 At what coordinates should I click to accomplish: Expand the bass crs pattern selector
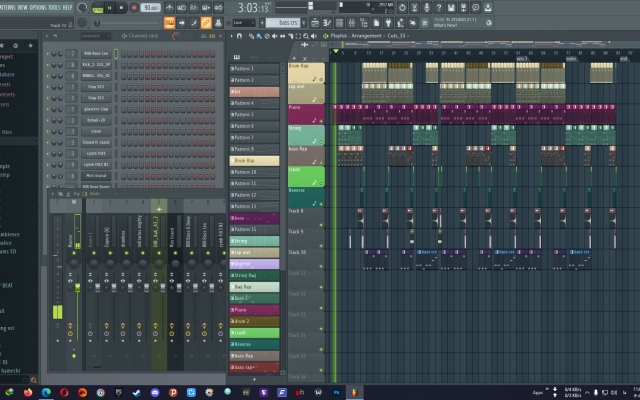(x=283, y=23)
